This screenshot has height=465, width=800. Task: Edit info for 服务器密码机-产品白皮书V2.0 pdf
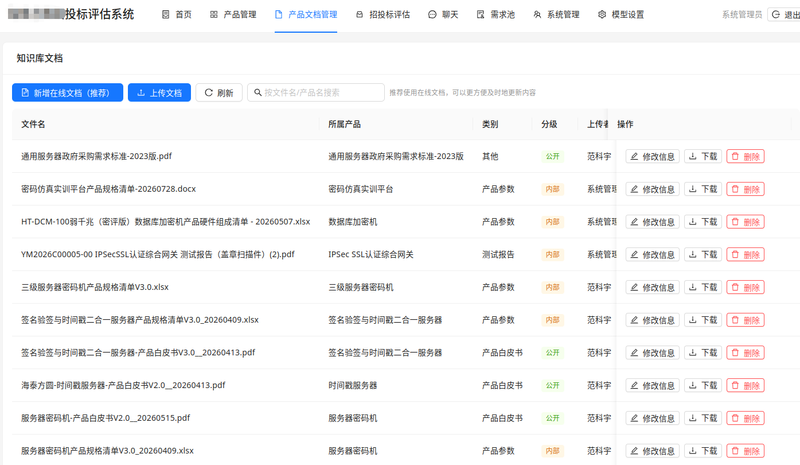[x=653, y=418]
